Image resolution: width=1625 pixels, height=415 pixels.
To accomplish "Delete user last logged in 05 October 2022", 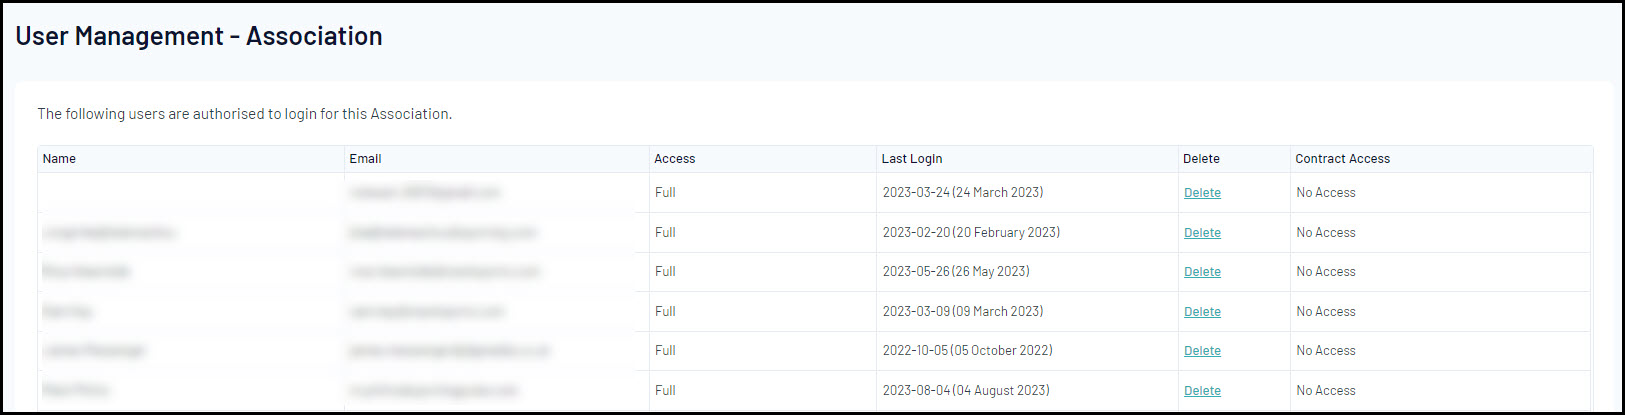I will pyautogui.click(x=1202, y=351).
